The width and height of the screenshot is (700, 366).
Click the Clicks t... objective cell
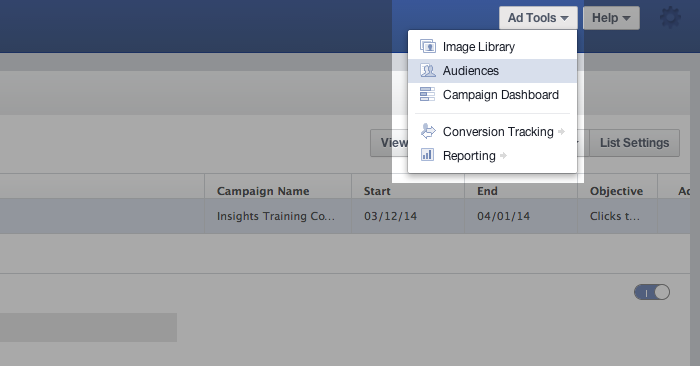click(617, 216)
